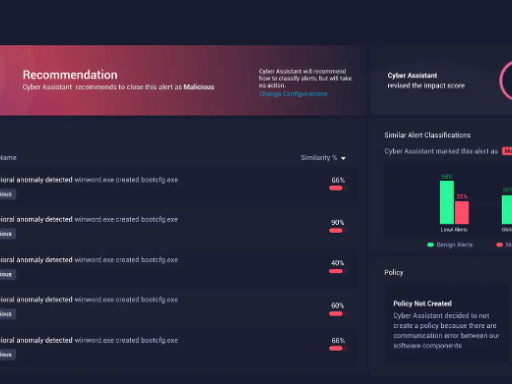512x384 pixels.
Task: Select the alert row with 40% similarity
Action: (x=177, y=268)
